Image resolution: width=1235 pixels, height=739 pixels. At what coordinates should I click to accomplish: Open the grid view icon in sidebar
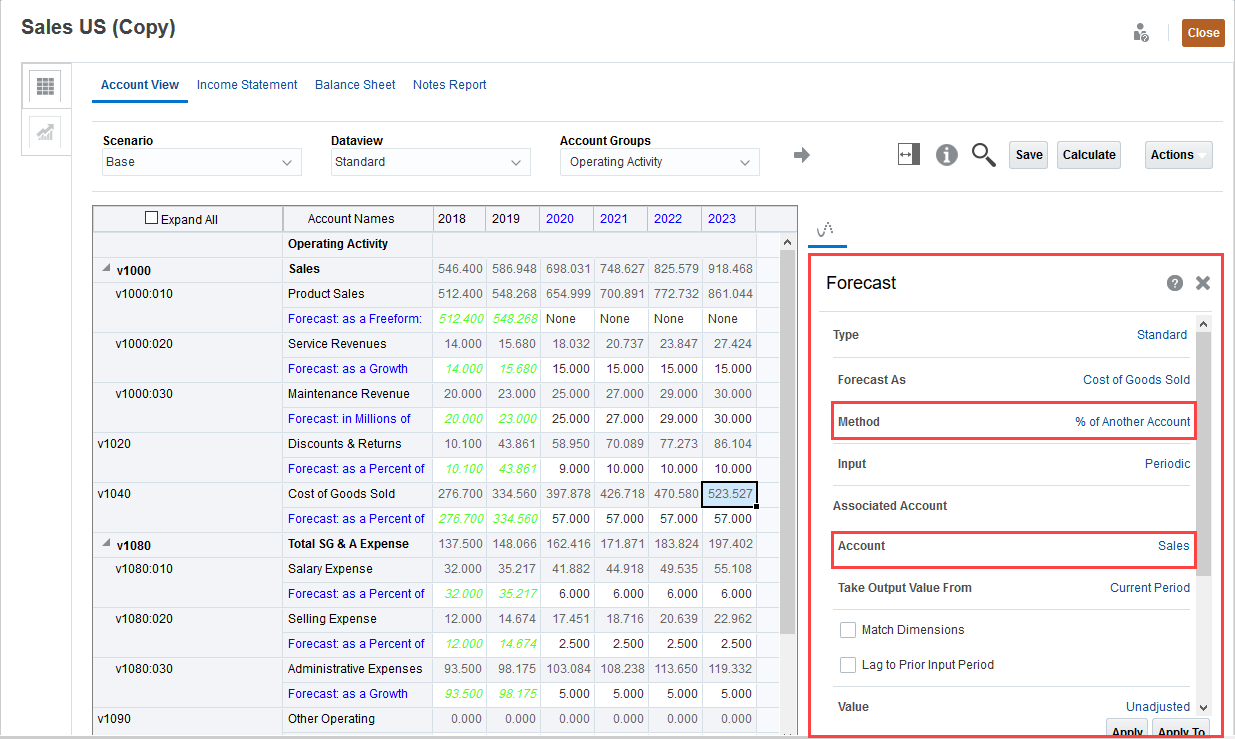45,86
